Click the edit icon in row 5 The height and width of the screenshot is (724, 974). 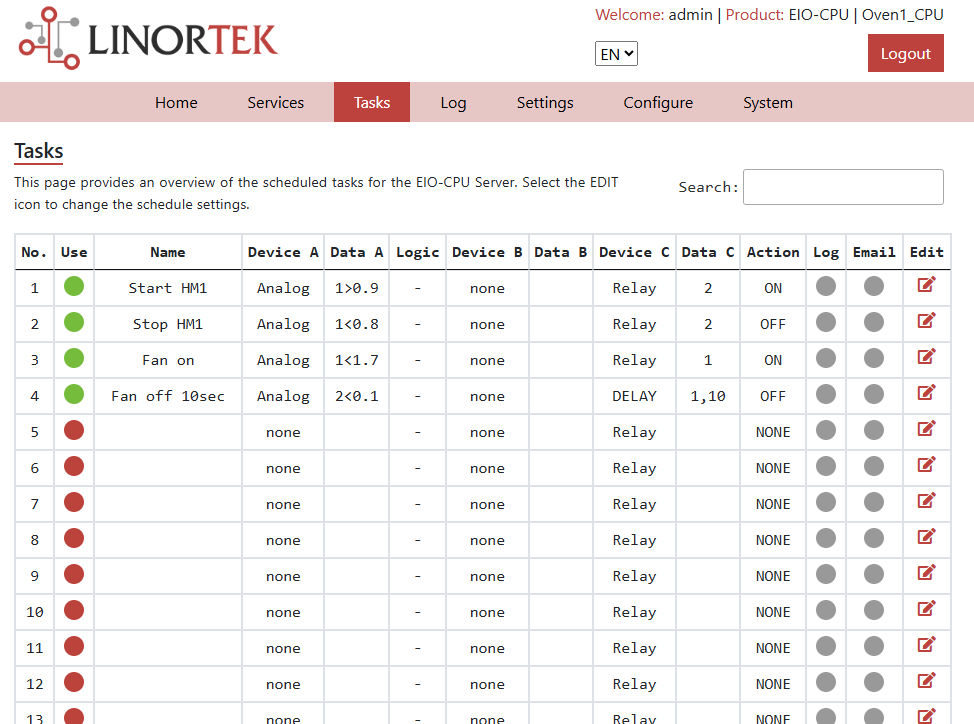click(x=926, y=429)
